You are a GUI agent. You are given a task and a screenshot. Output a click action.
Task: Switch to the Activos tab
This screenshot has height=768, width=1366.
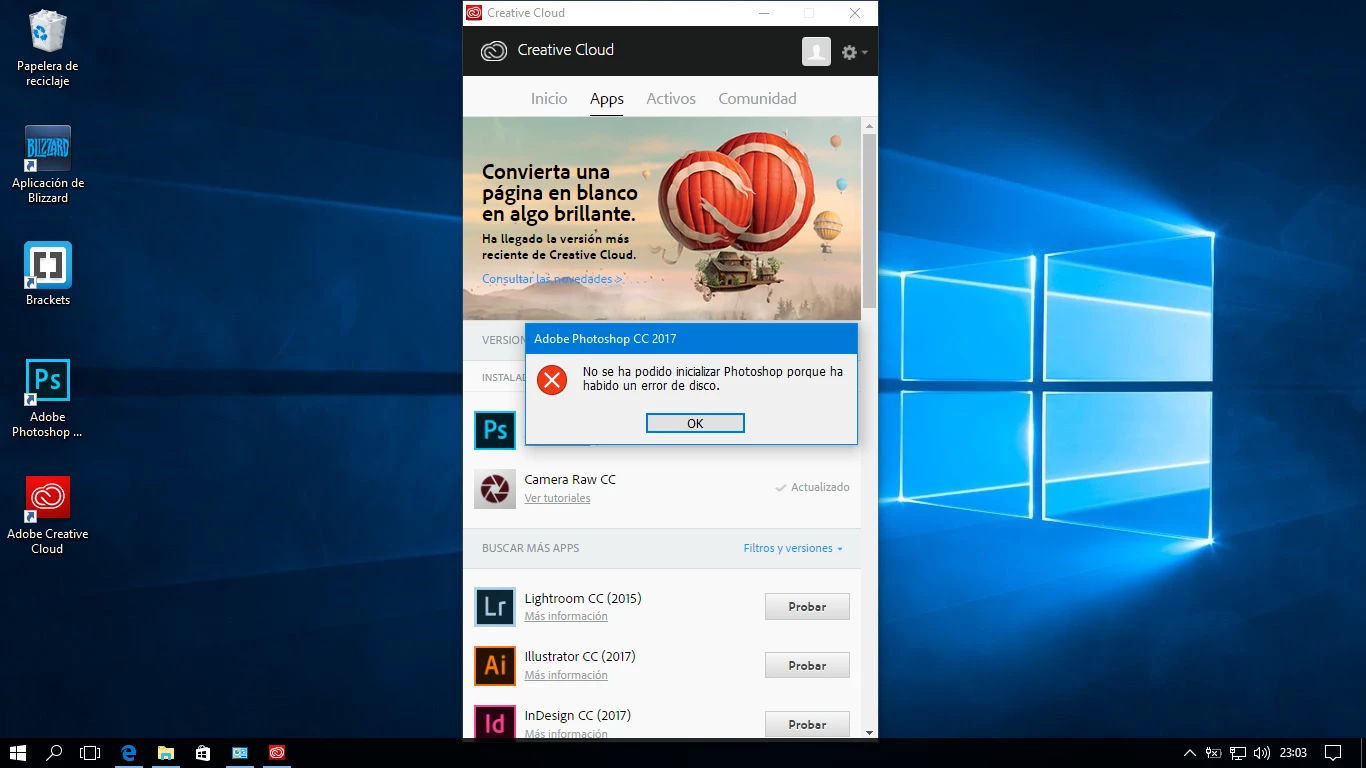pos(671,98)
